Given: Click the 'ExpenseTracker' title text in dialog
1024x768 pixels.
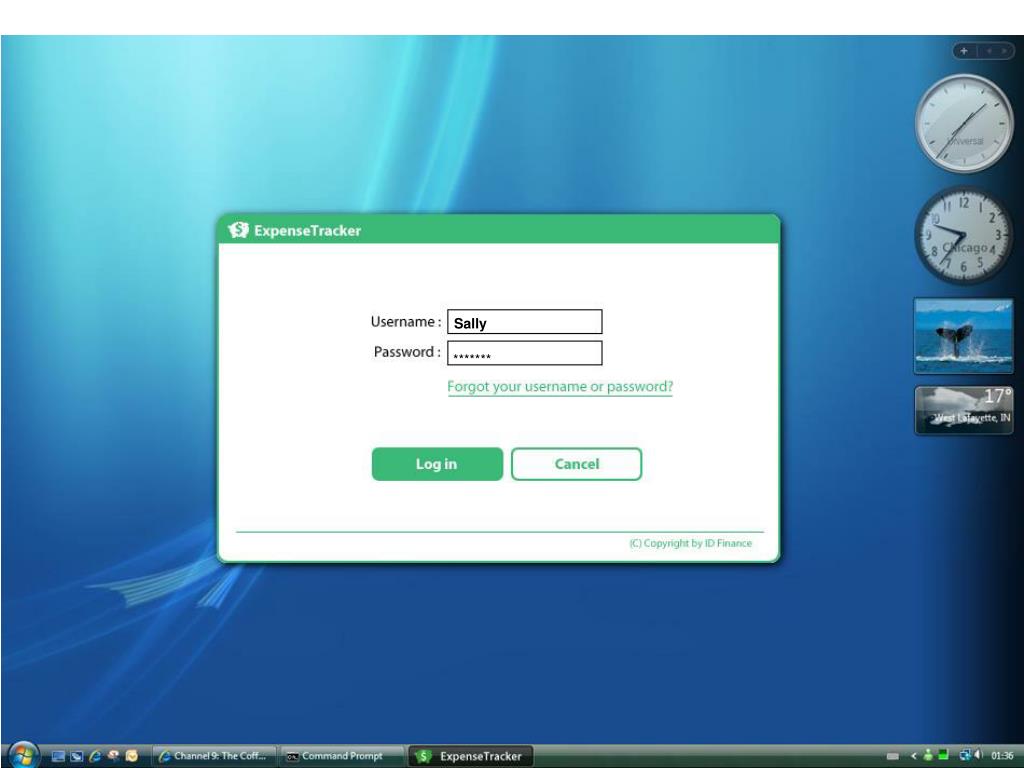Looking at the screenshot, I should point(308,231).
